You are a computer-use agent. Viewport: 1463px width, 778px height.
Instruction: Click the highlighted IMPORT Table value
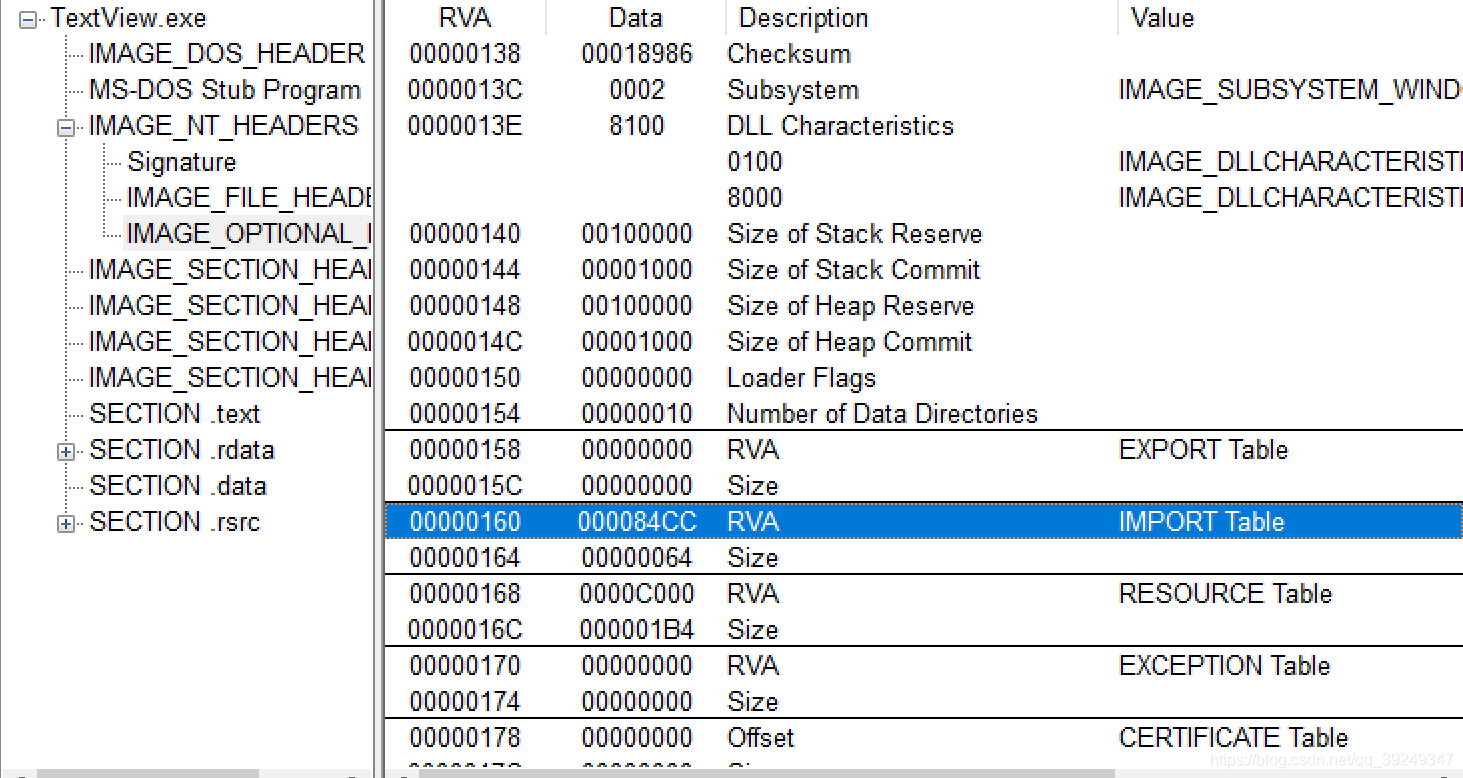(1201, 522)
